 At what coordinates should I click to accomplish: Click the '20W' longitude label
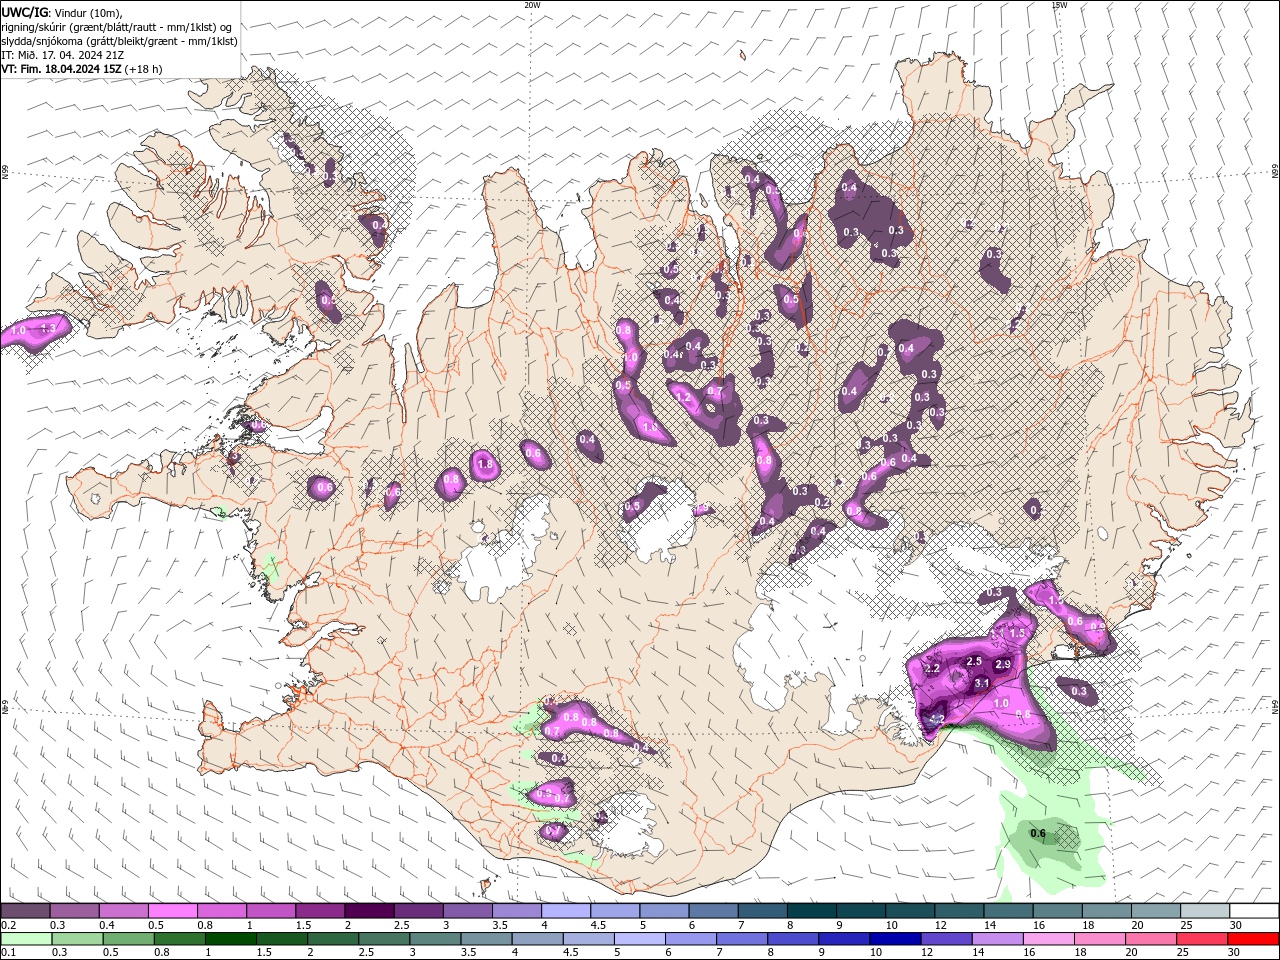pos(532,5)
